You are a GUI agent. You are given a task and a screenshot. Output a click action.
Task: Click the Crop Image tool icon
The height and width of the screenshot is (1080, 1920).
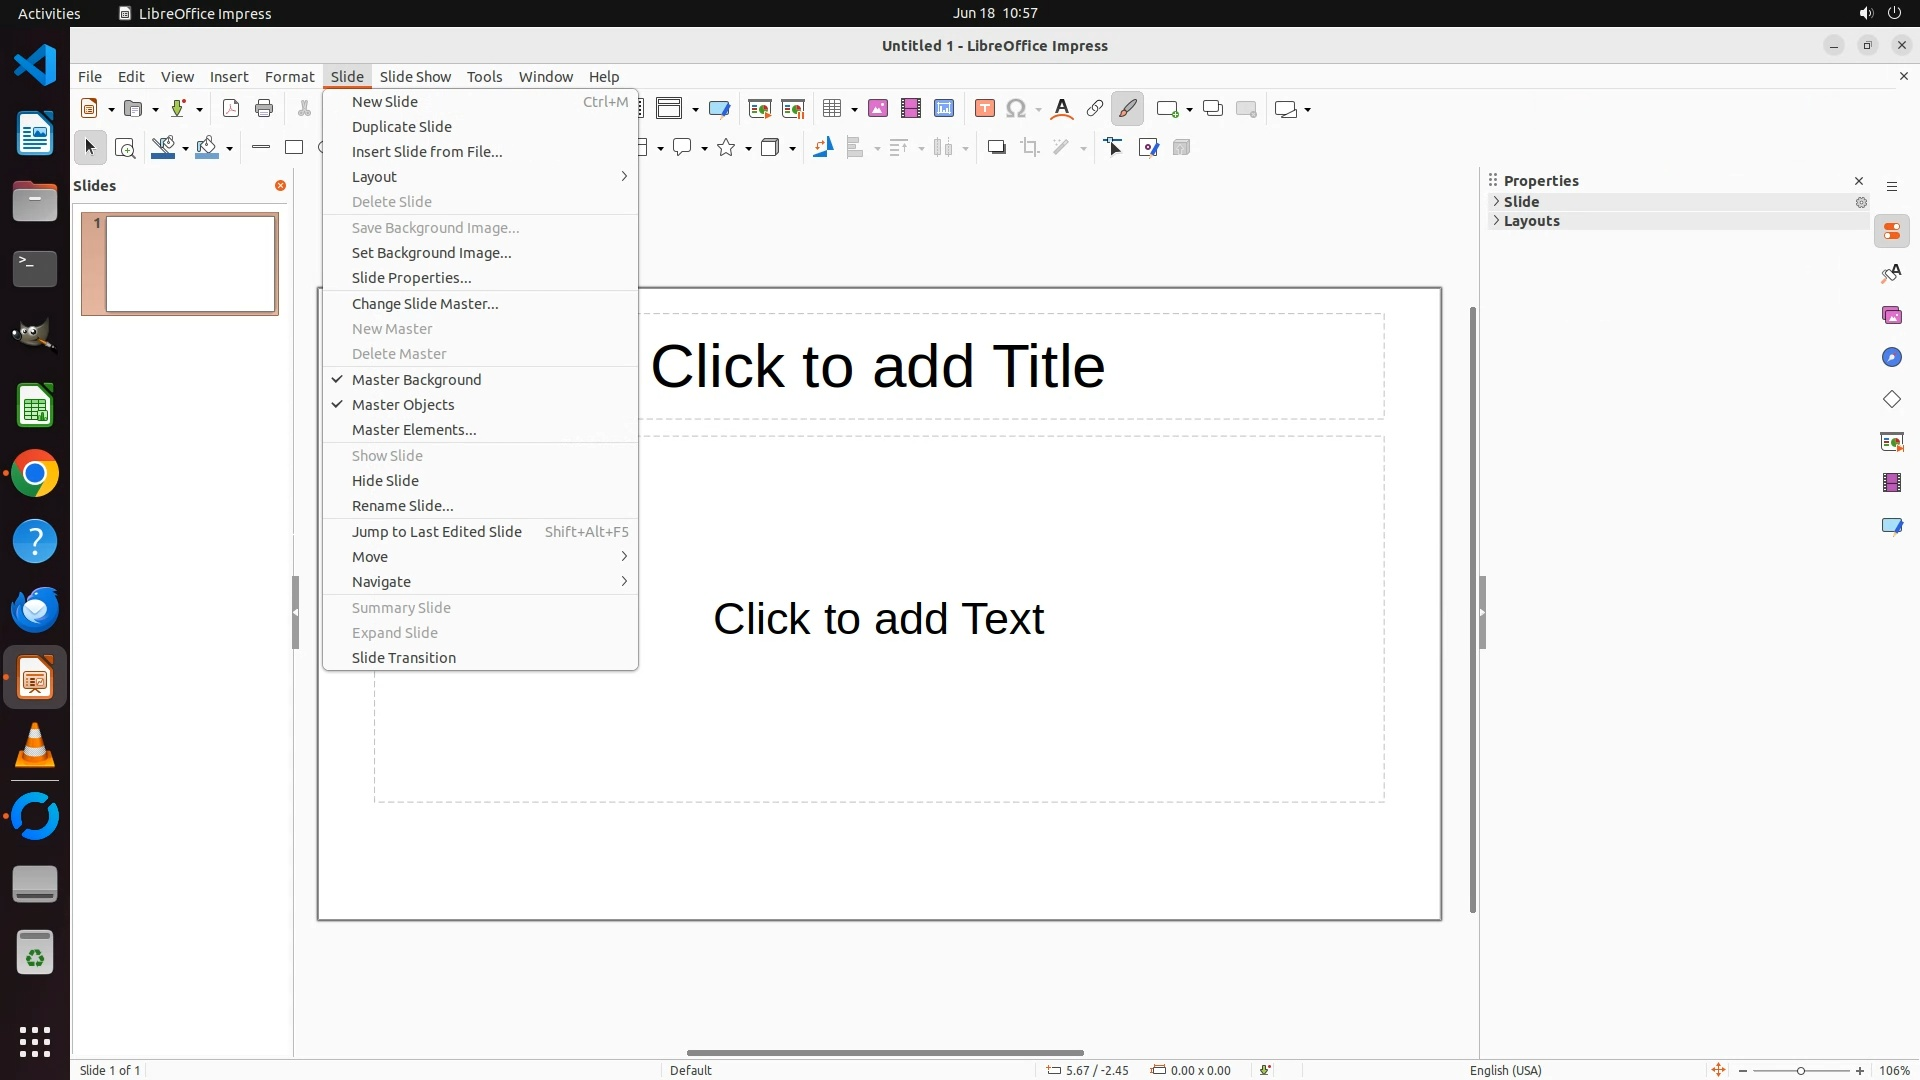(x=1030, y=148)
